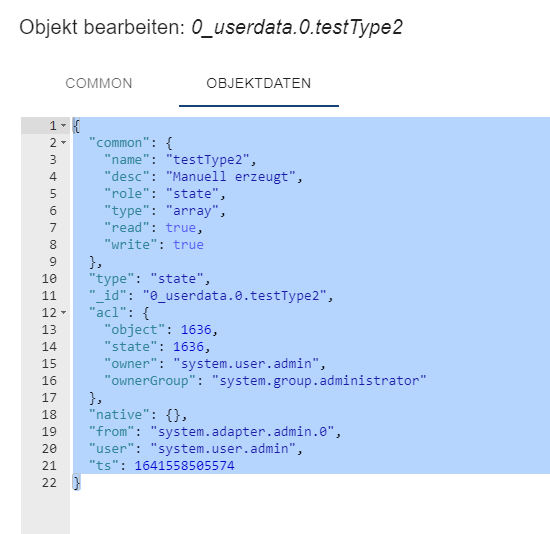The width and height of the screenshot is (550, 534).
Task: Collapse the "common" block fold arrow on line 2
Action: pyautogui.click(x=63, y=142)
